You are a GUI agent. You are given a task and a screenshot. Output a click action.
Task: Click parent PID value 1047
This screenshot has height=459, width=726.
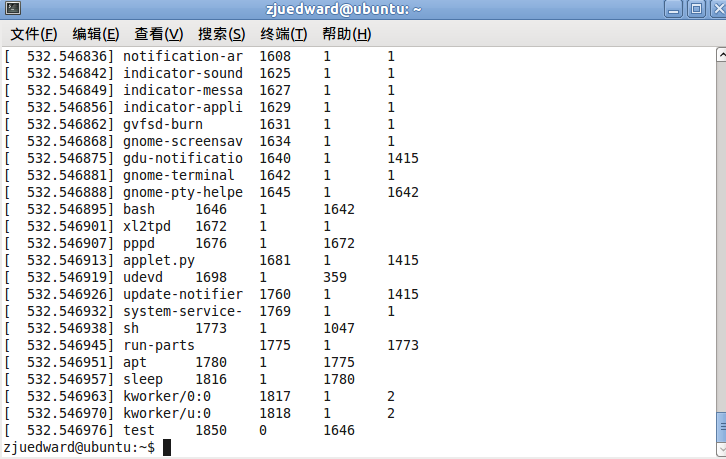[339, 328]
